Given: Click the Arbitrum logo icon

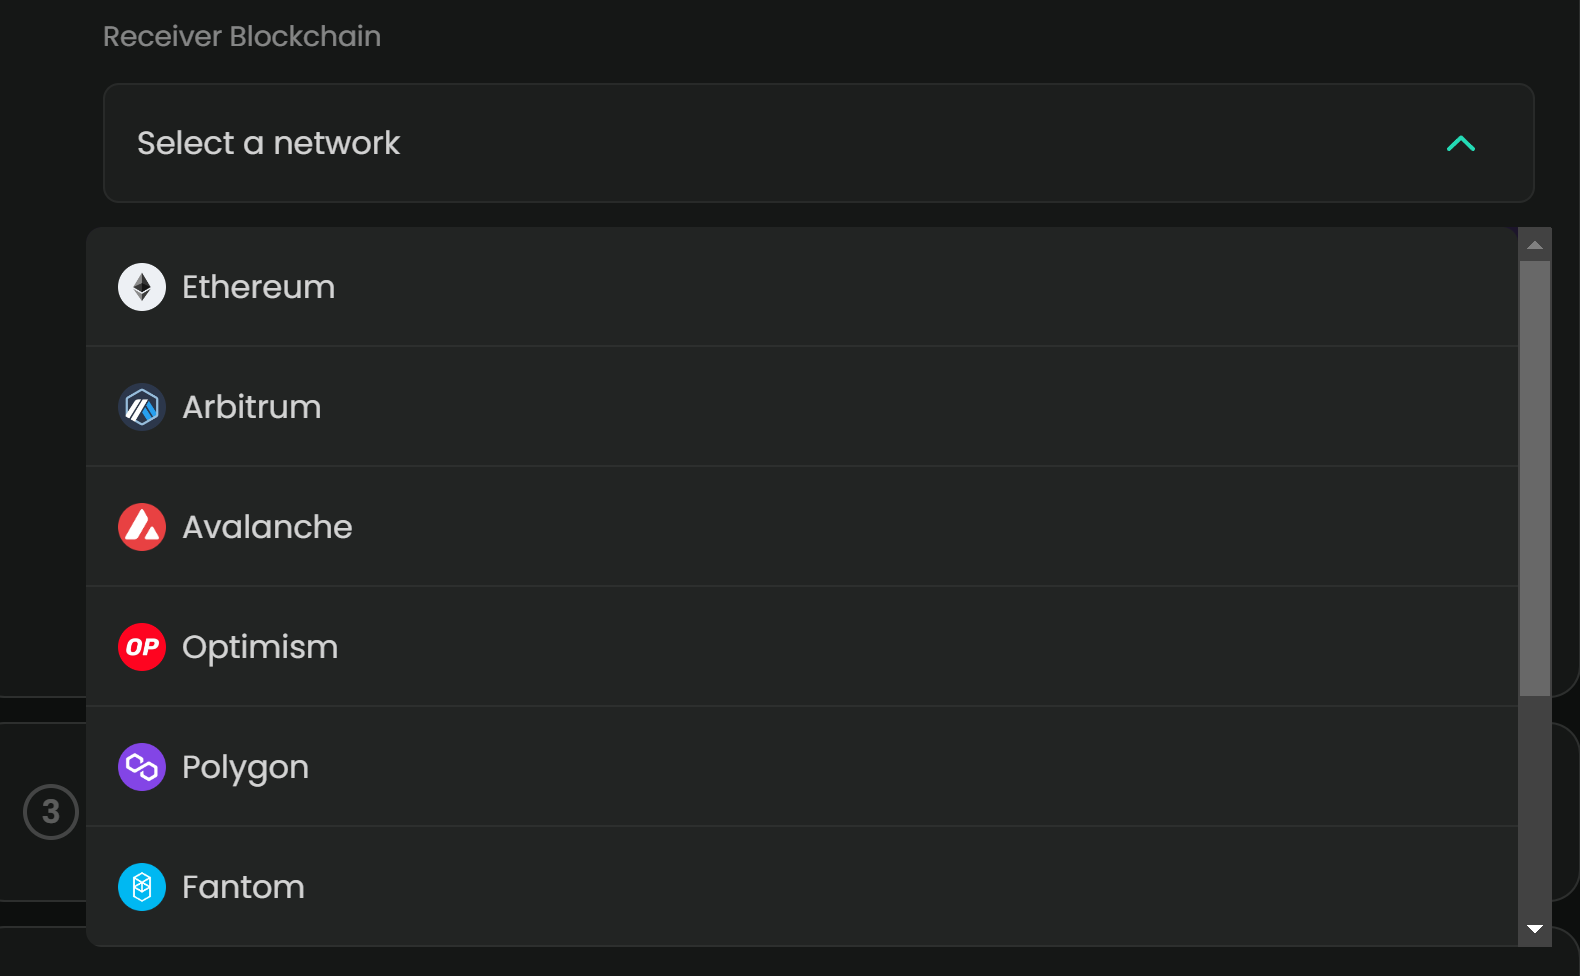Looking at the screenshot, I should pos(142,407).
